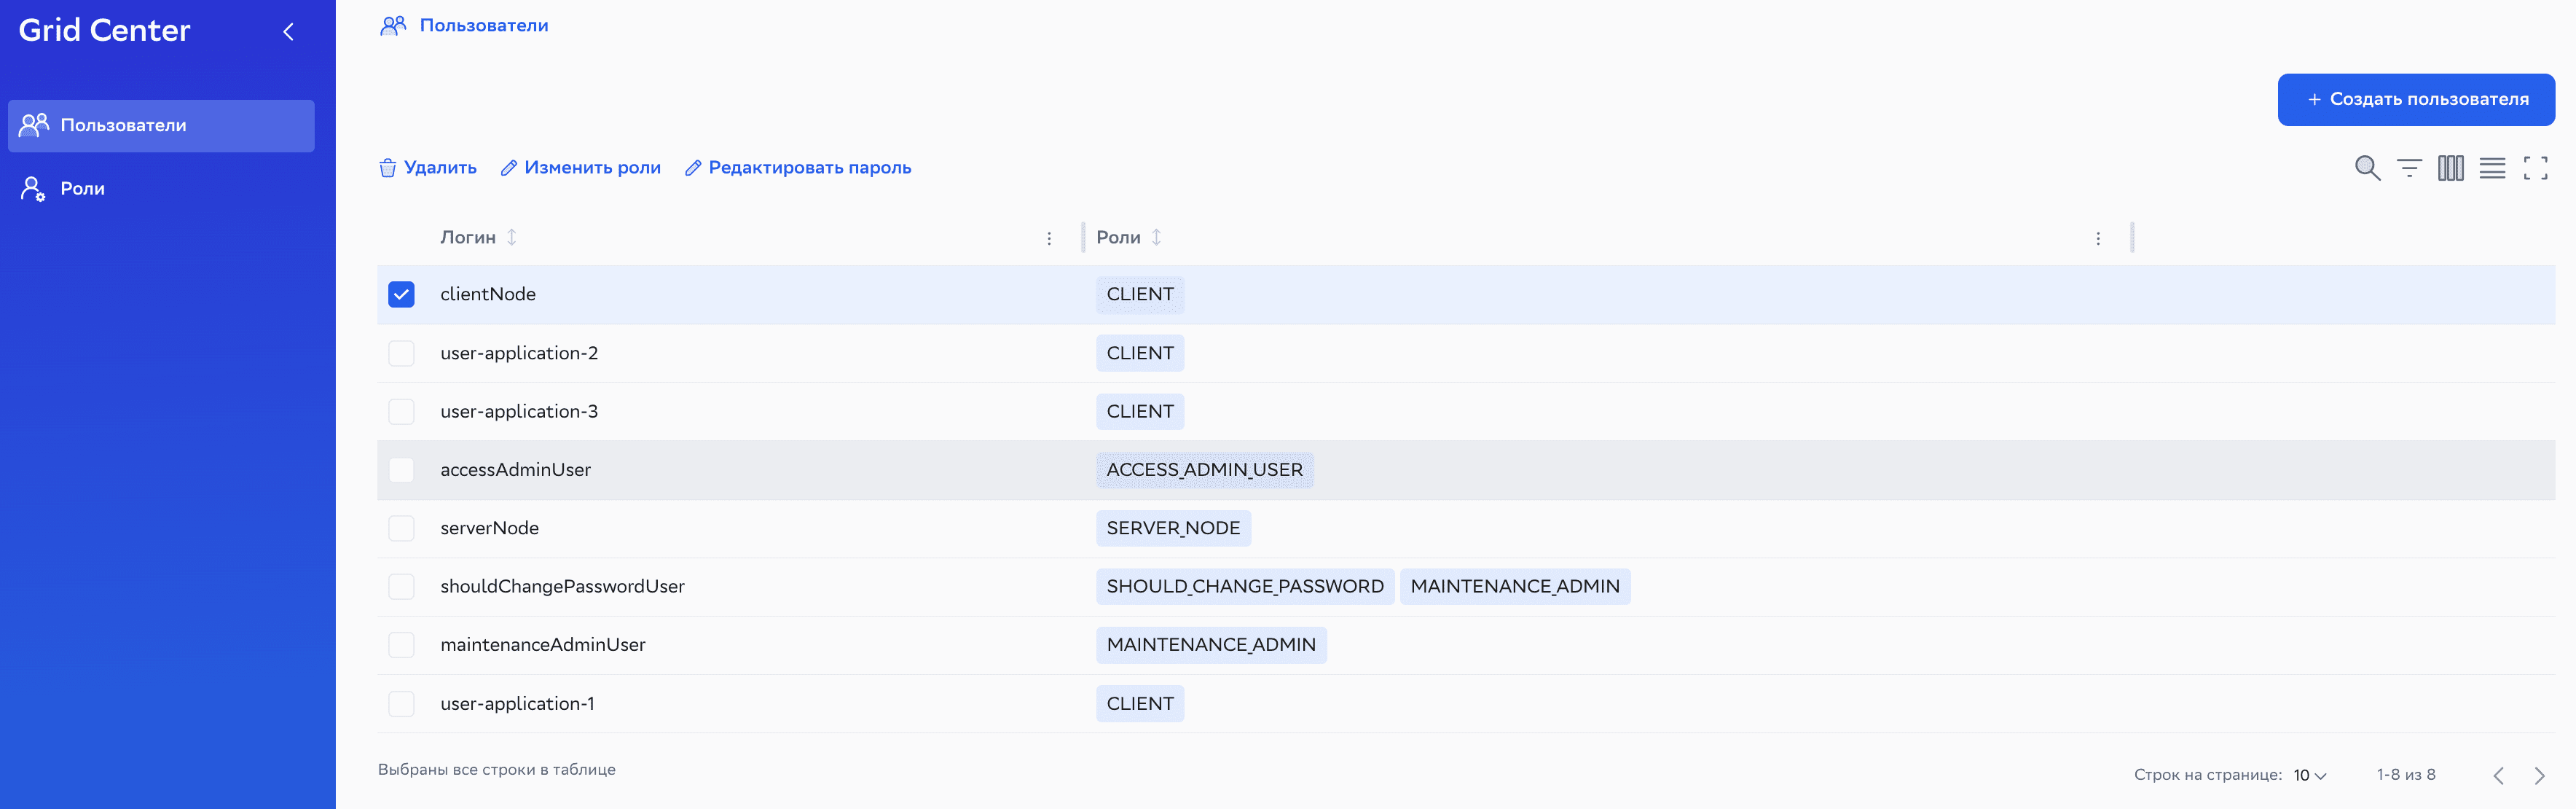The width and height of the screenshot is (2576, 809).
Task: Tick the maintenanceAdminUser checkbox
Action: coord(401,645)
